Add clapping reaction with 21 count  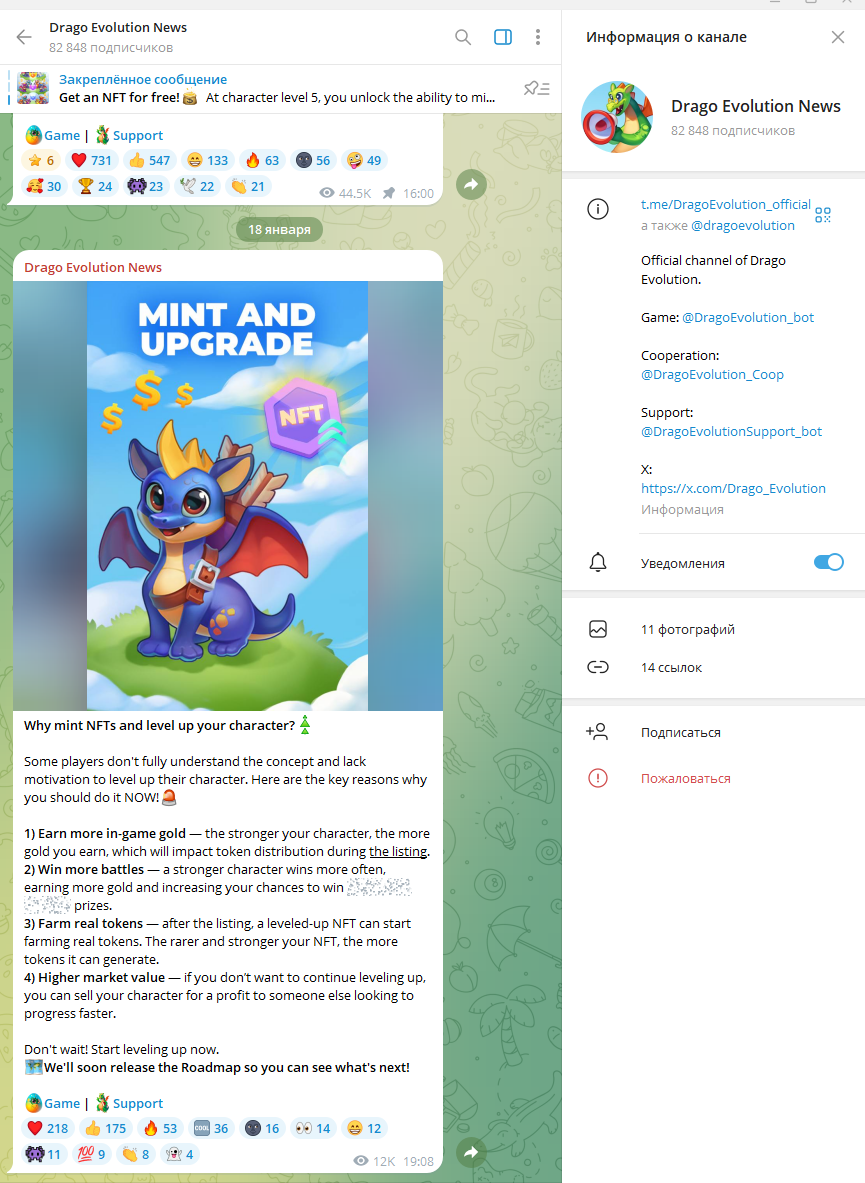pos(248,186)
